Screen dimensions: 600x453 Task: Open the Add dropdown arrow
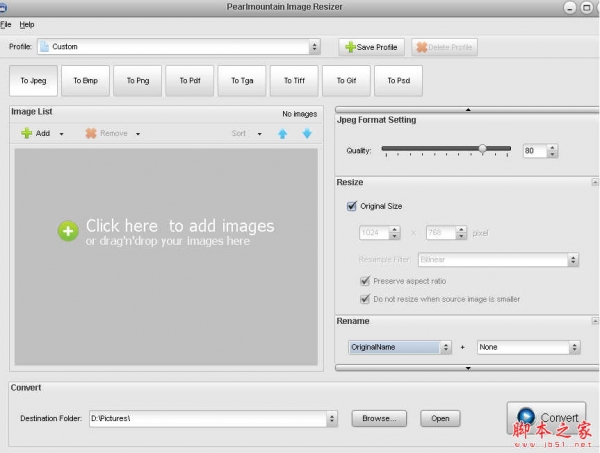[x=62, y=134]
